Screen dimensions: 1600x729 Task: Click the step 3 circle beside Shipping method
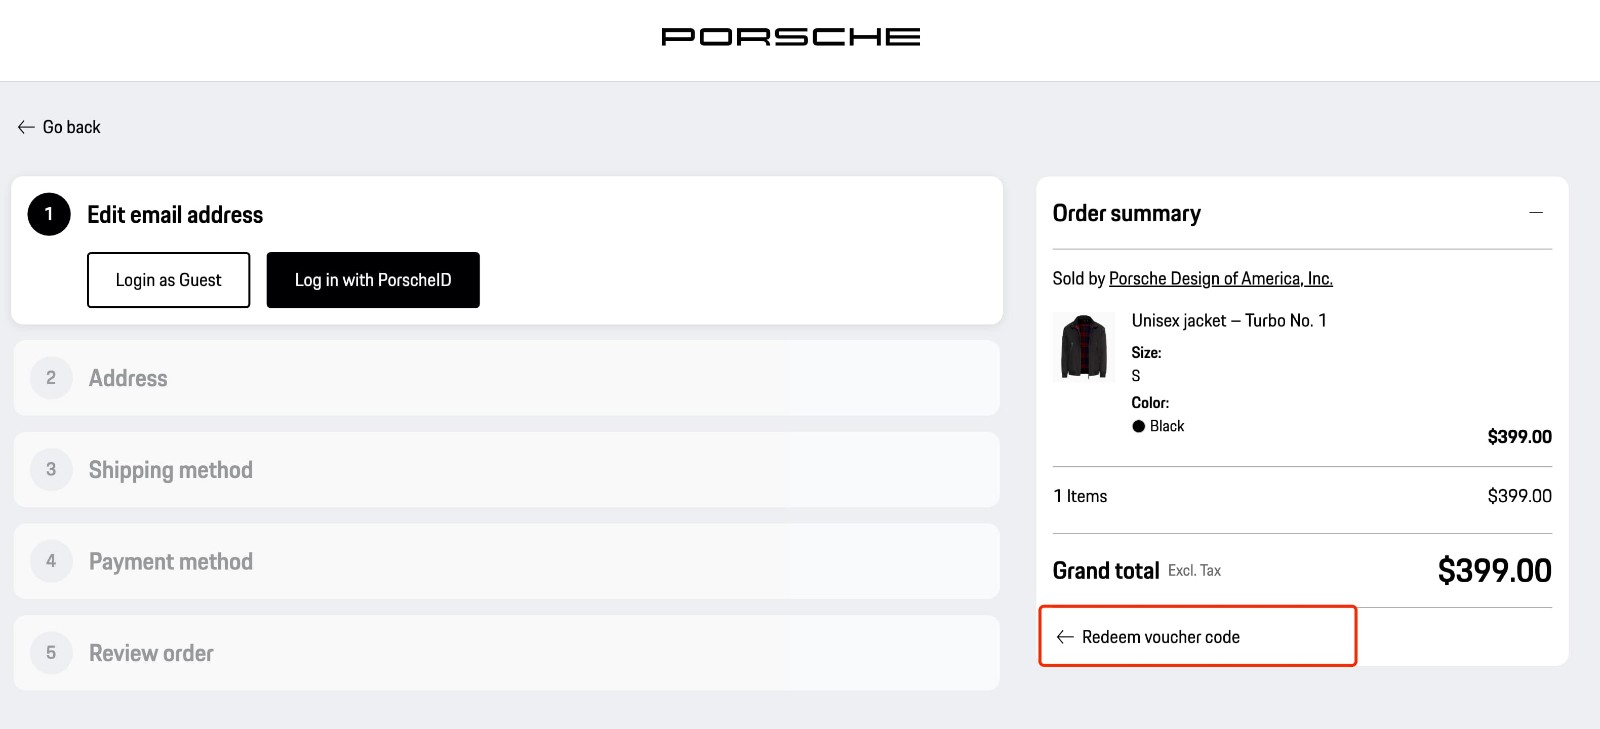point(51,469)
